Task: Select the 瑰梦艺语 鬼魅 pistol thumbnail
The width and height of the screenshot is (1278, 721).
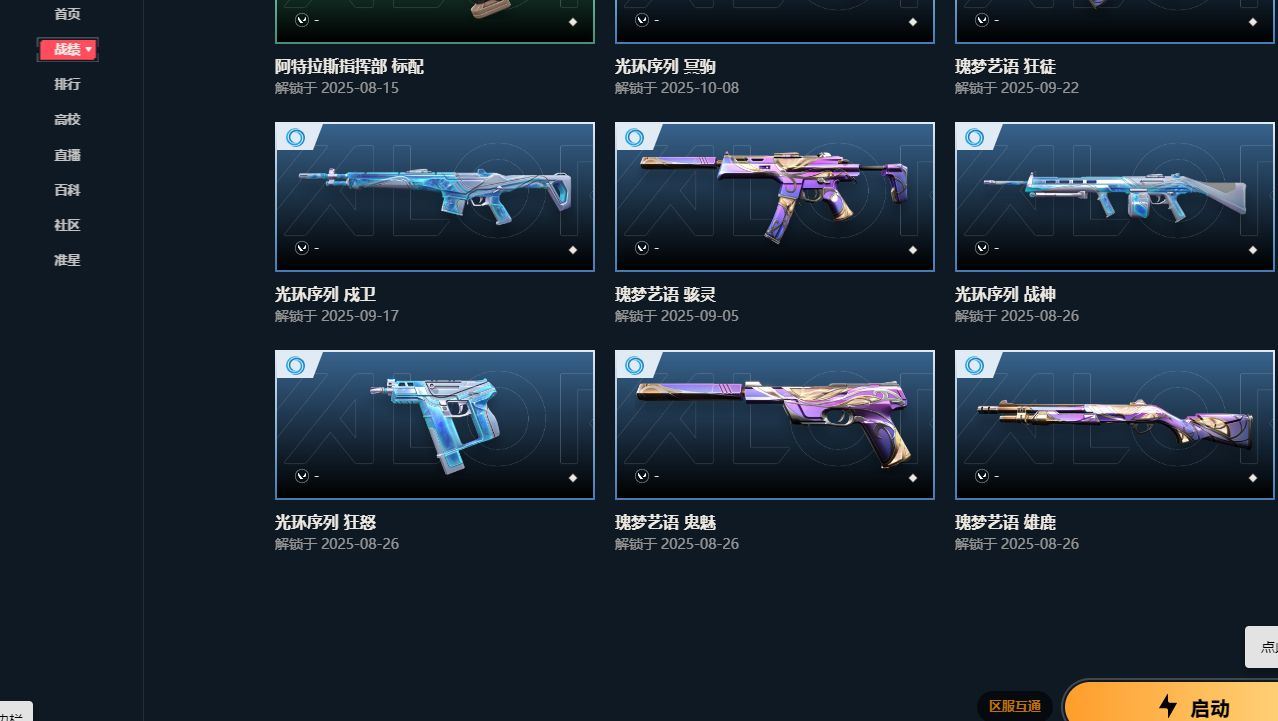Action: tap(775, 425)
